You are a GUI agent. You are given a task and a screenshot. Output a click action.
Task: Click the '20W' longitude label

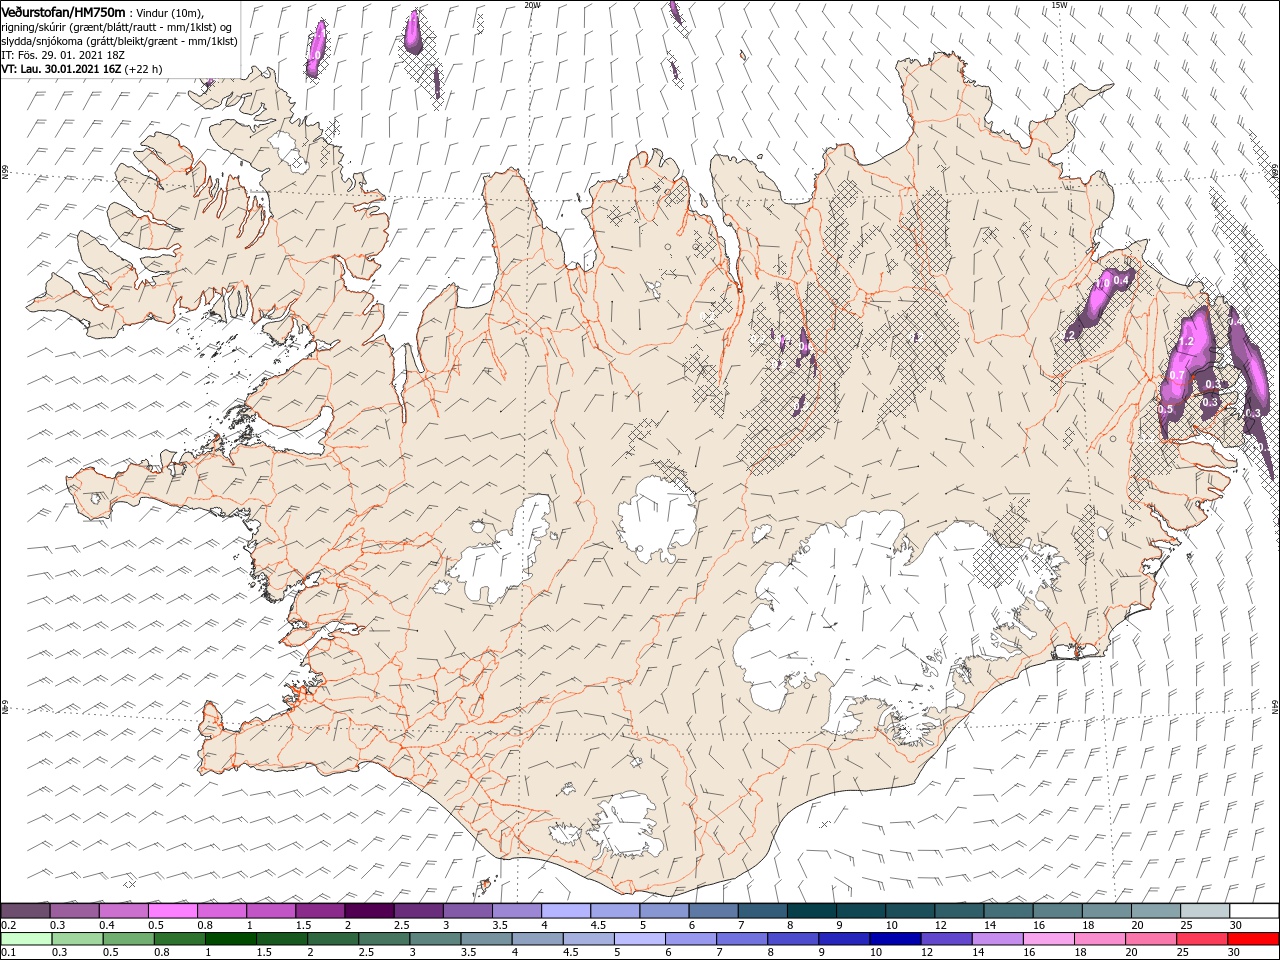[x=532, y=5]
